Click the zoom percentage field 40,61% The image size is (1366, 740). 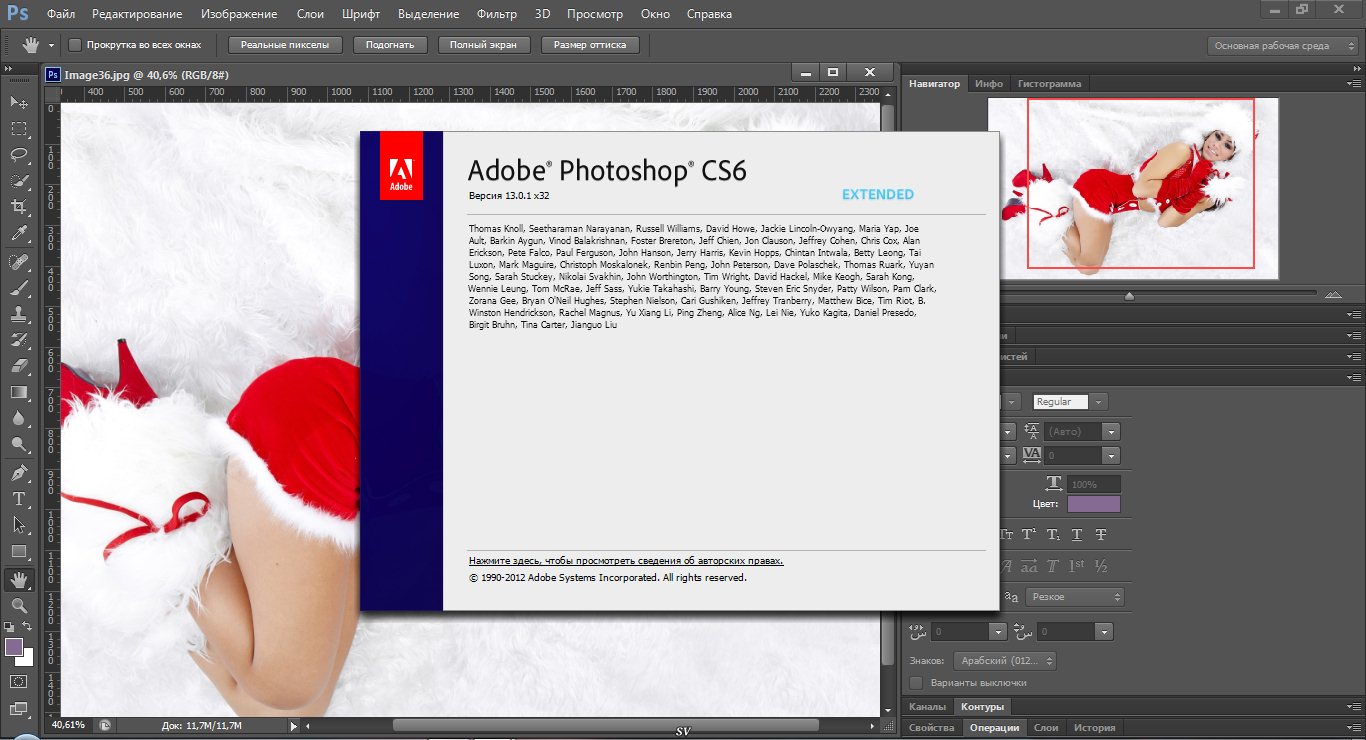69,724
